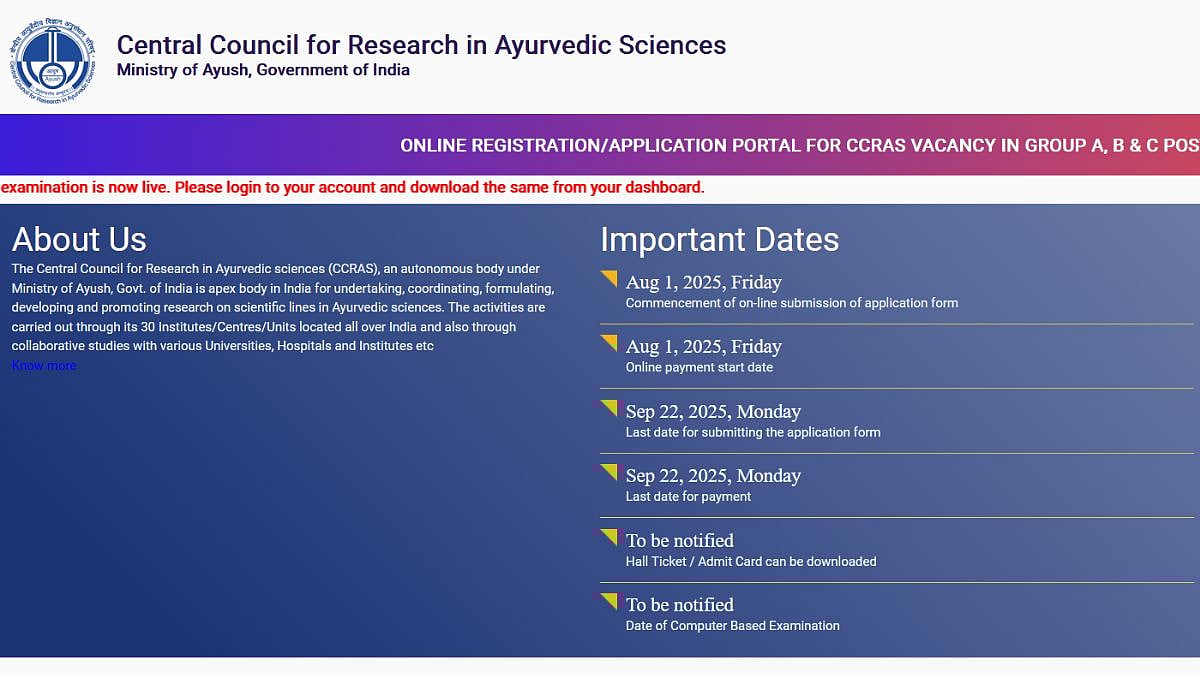
Task: Click 'Date of Computer Based Examination' label
Action: tap(732, 626)
